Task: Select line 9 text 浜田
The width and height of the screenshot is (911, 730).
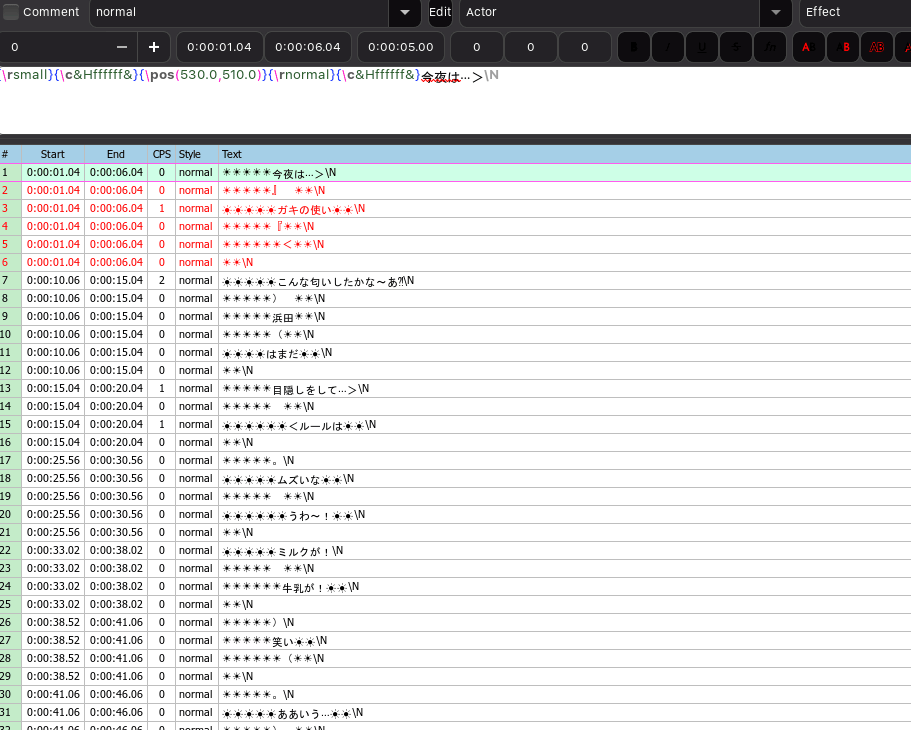Action: [283, 317]
